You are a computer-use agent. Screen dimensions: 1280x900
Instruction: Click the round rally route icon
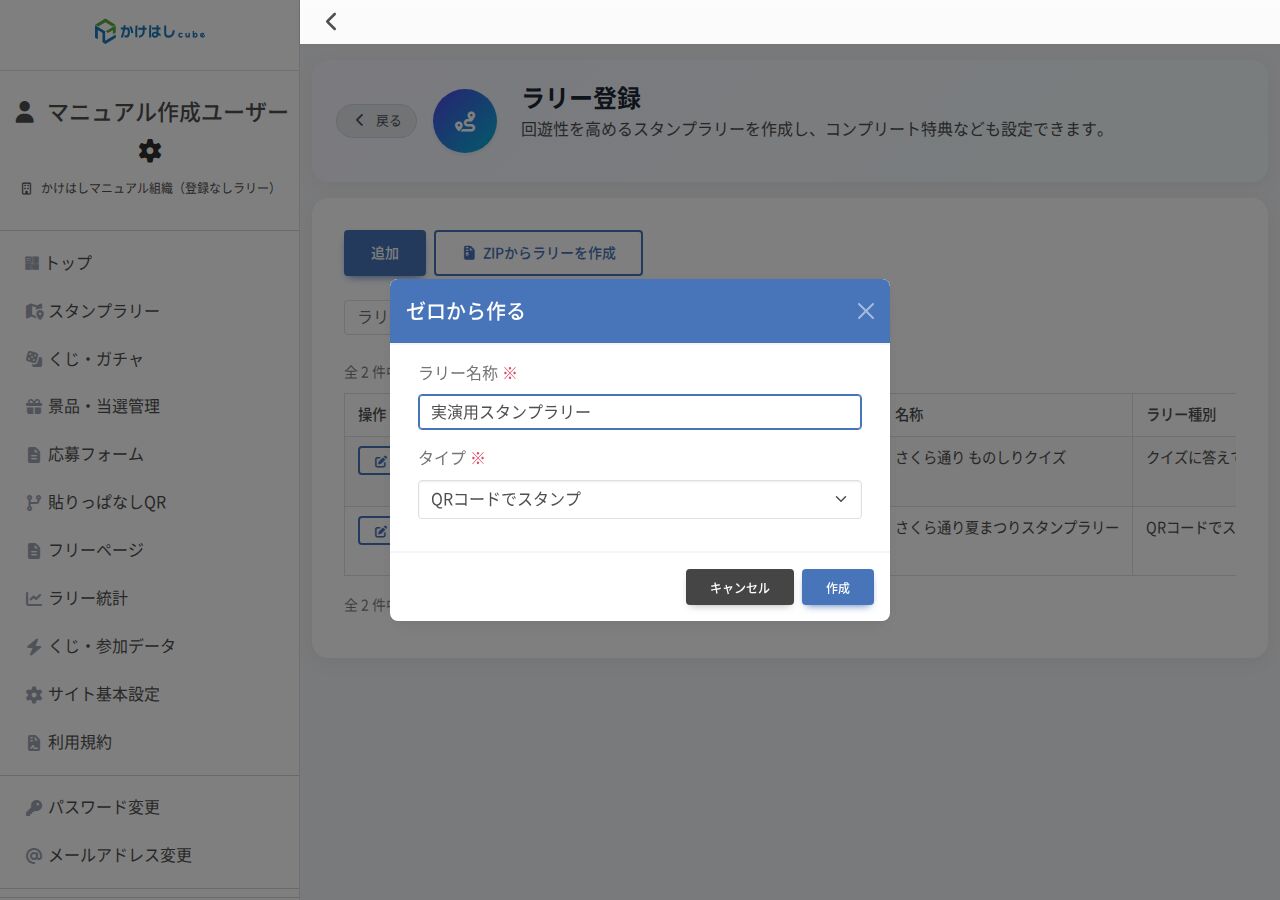tap(465, 121)
